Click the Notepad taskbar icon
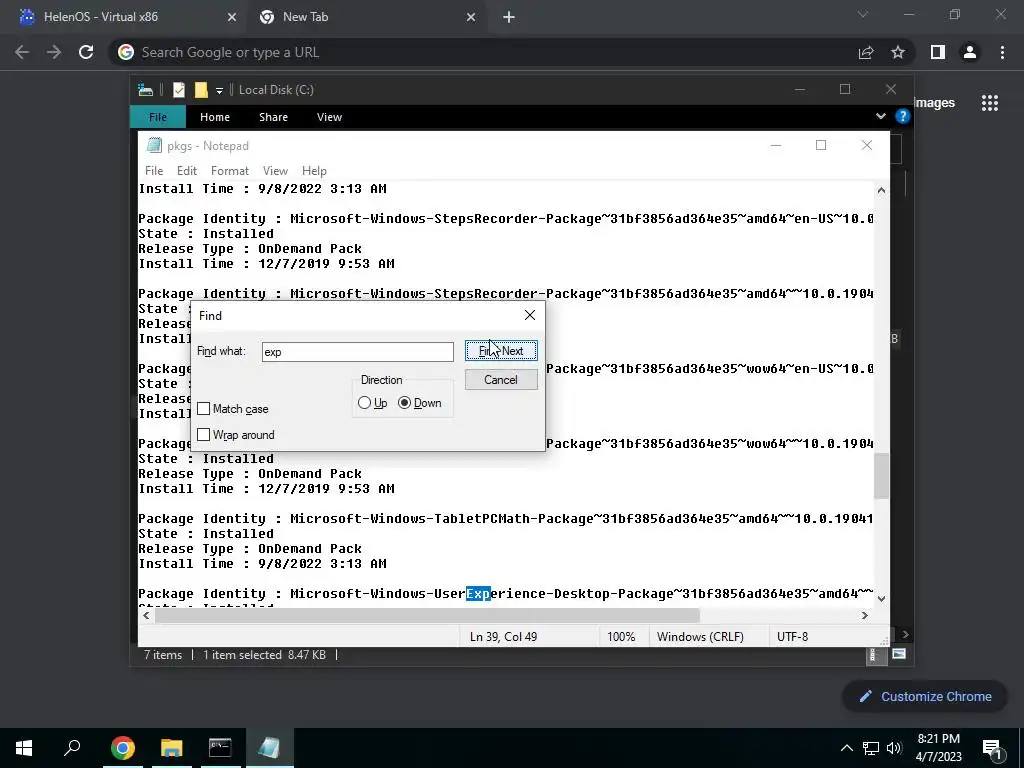1024x768 pixels. [x=269, y=748]
